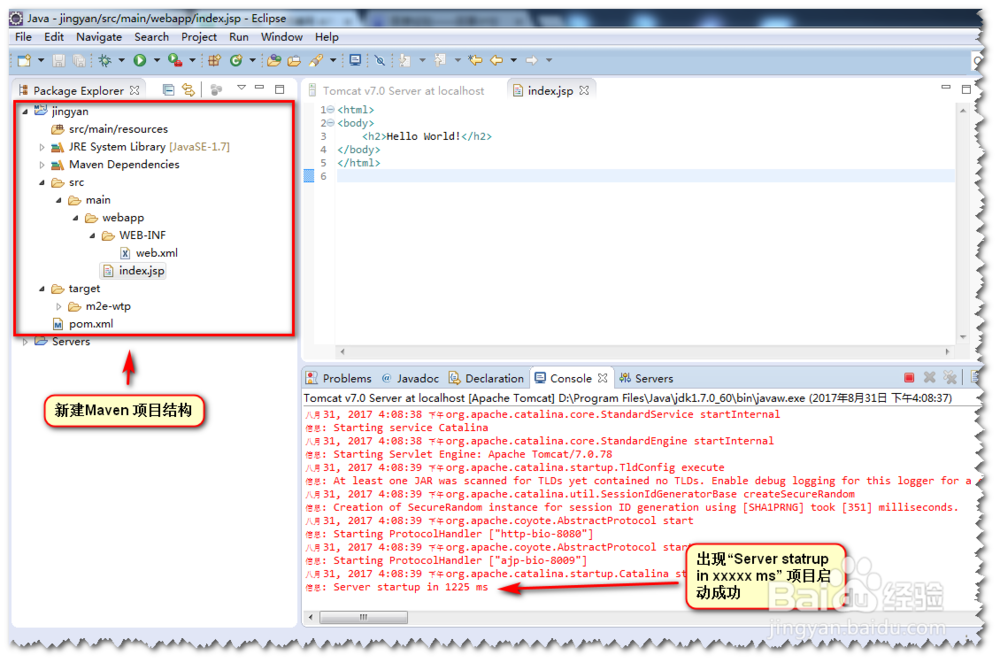Screen dimensions: 1000x663
Task: Click the Next Annotation icon
Action: [404, 61]
